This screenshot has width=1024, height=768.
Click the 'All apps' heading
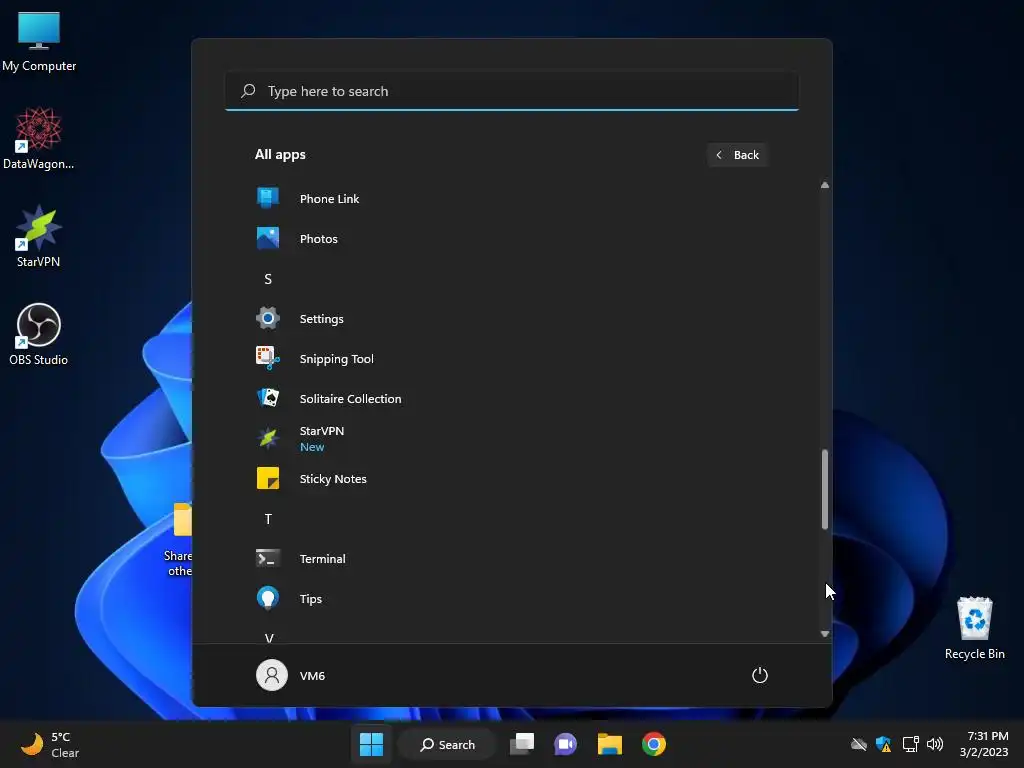(280, 154)
